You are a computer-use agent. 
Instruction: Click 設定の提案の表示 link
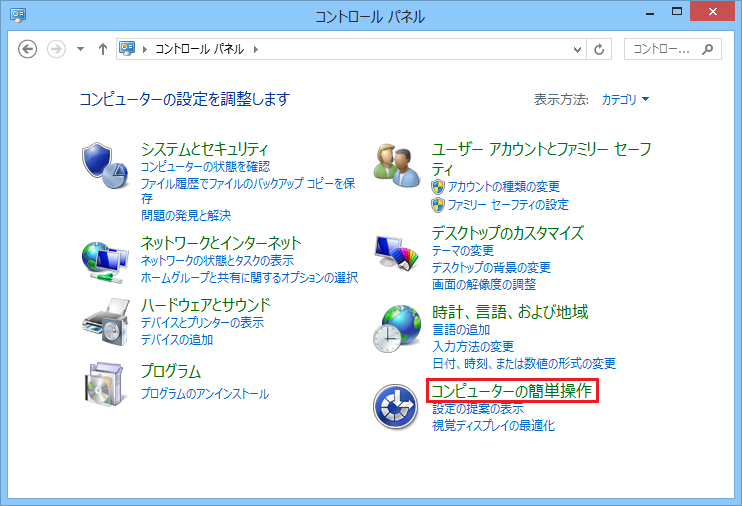pos(478,408)
